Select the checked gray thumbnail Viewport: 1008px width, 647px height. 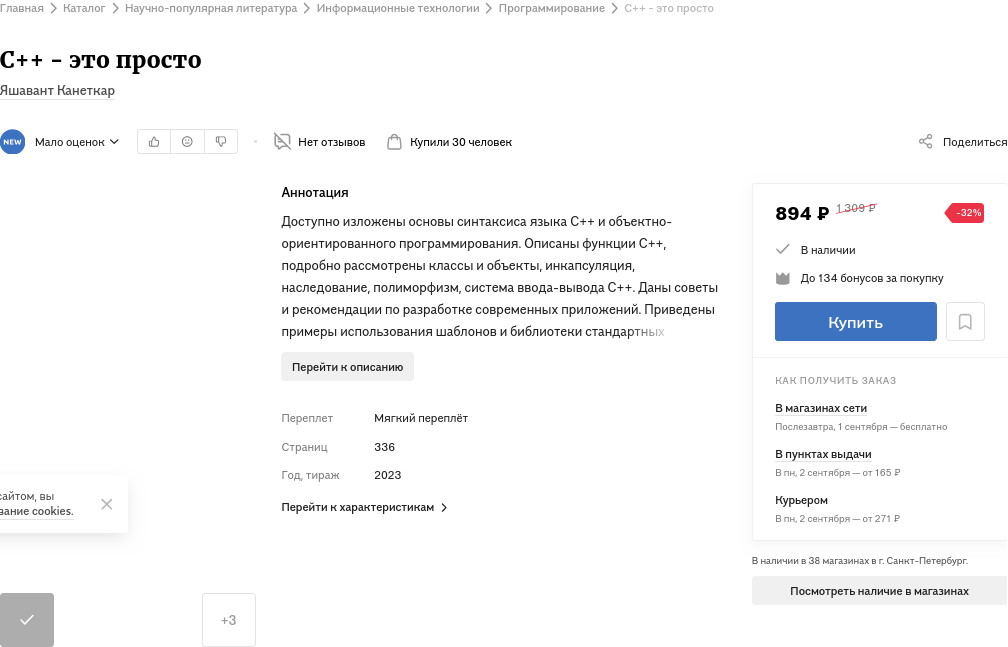27,620
